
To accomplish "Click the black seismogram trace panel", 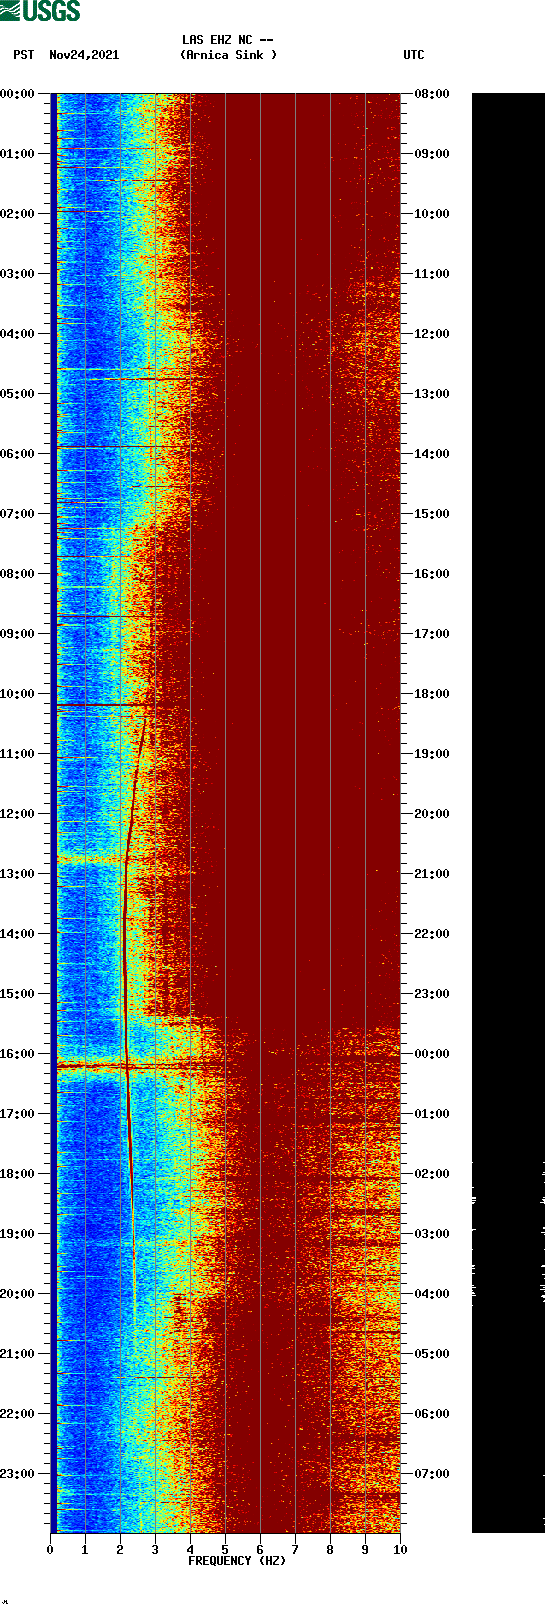I will (508, 813).
